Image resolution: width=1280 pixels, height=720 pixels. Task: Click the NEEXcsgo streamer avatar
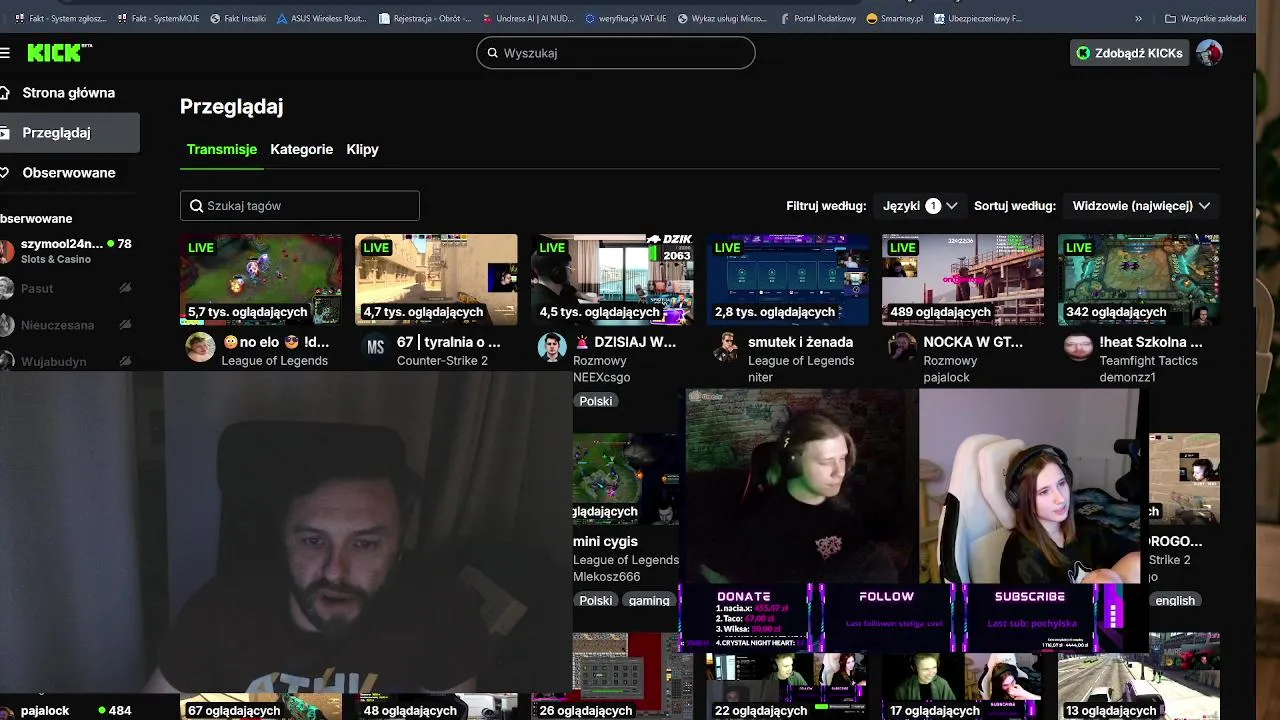(552, 348)
